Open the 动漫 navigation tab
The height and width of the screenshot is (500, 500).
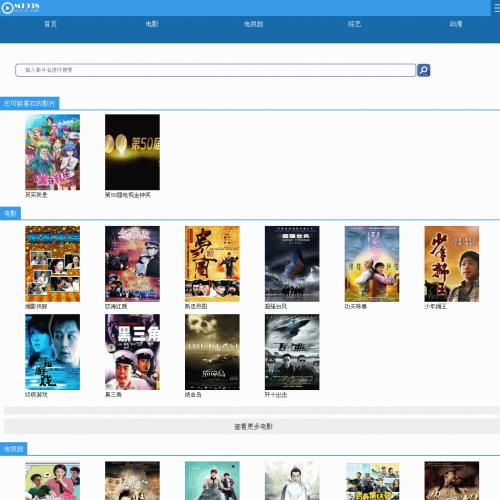click(x=456, y=24)
